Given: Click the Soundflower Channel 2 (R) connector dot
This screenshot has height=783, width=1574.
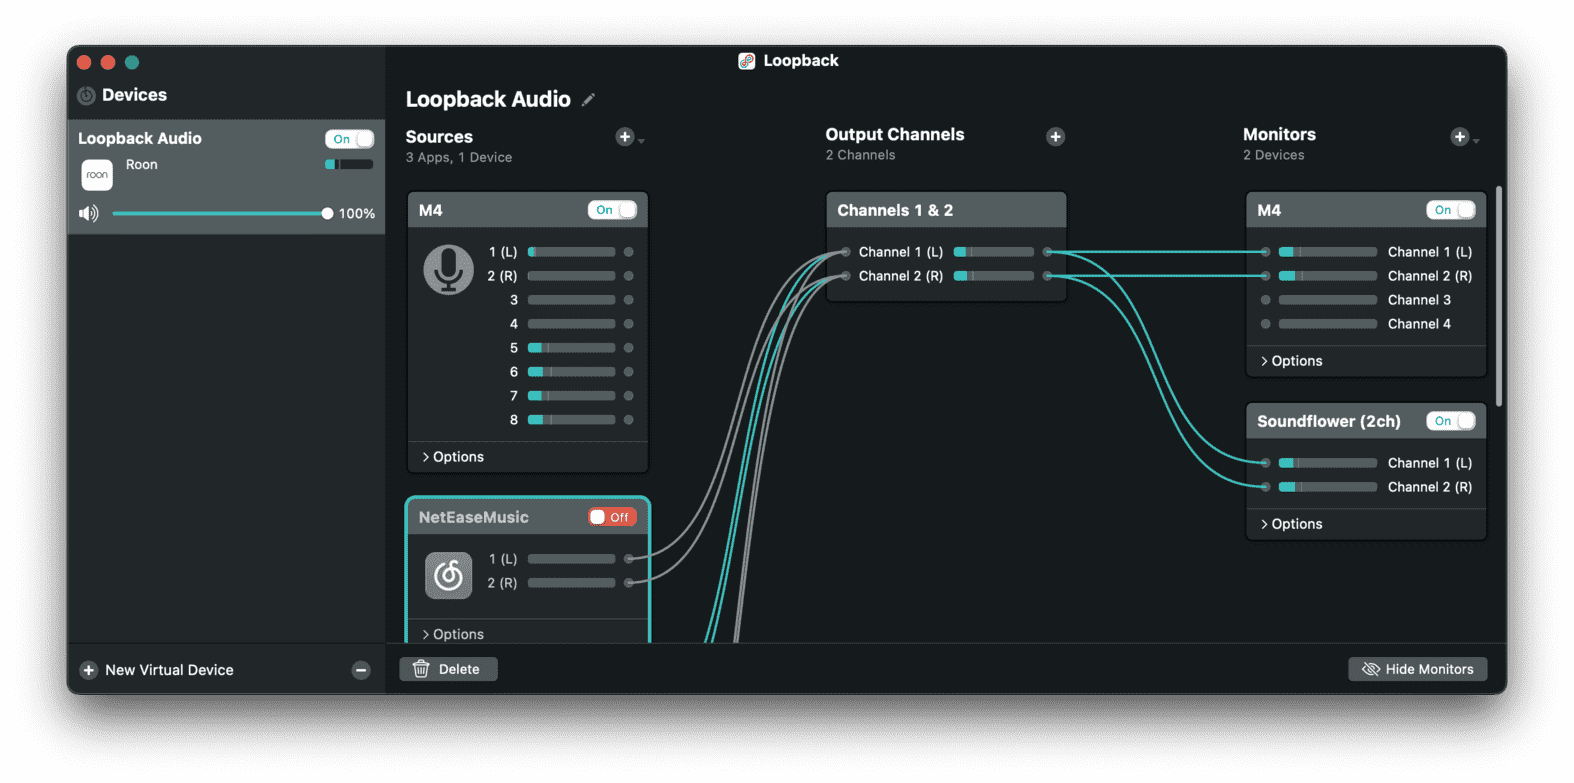Looking at the screenshot, I should tap(1265, 487).
